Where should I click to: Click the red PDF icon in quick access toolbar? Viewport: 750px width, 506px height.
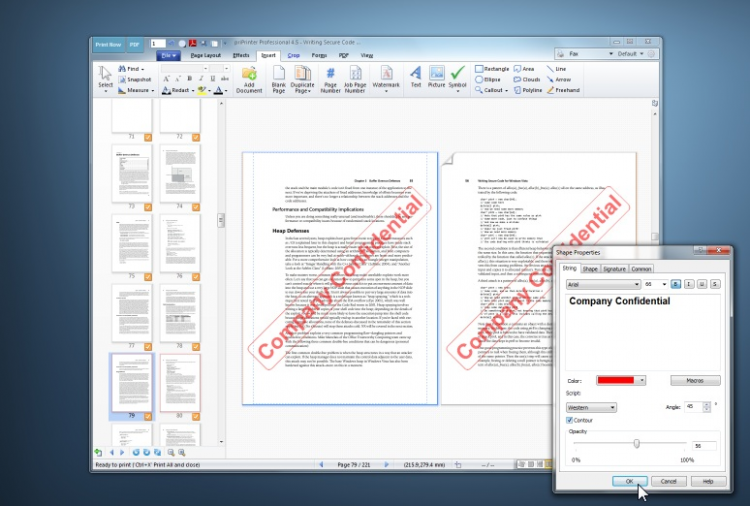pyautogui.click(x=192, y=44)
